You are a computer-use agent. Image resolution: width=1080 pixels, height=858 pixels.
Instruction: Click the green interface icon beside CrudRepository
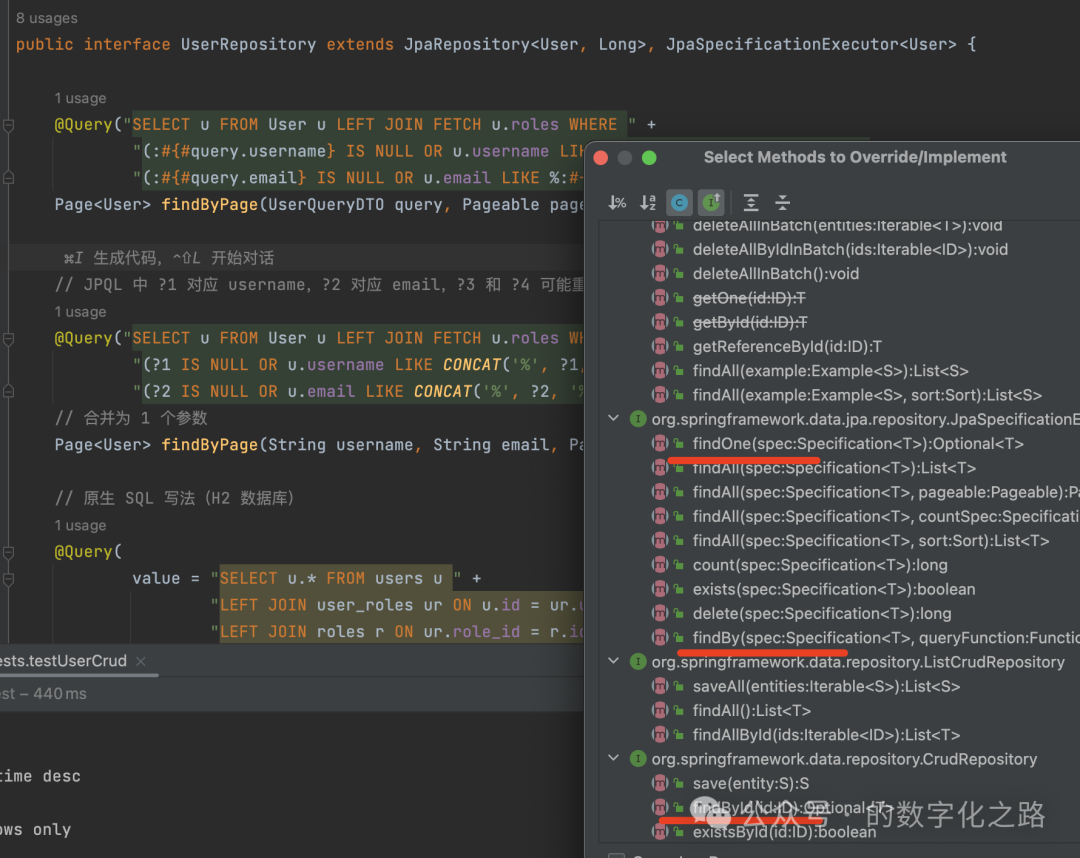click(x=638, y=759)
